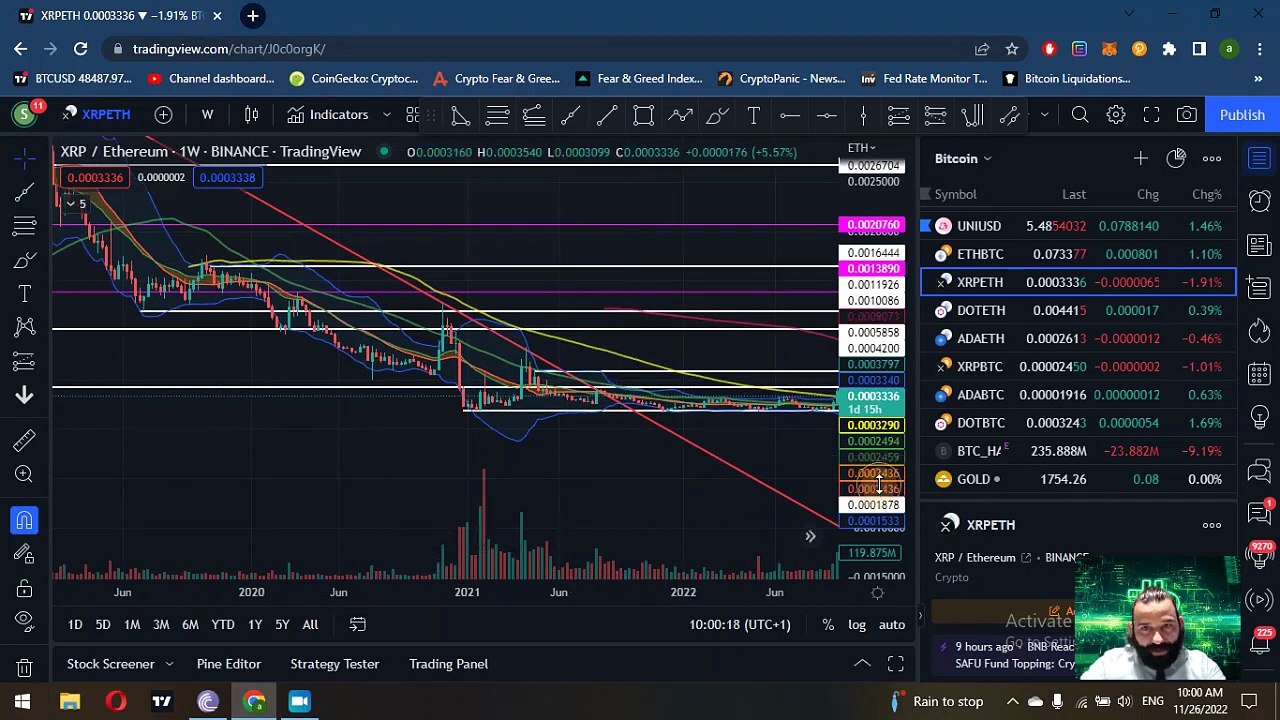Screen dimensions: 1280x720
Task: Select the Rectangle shape in floating toolbar
Action: 643,116
